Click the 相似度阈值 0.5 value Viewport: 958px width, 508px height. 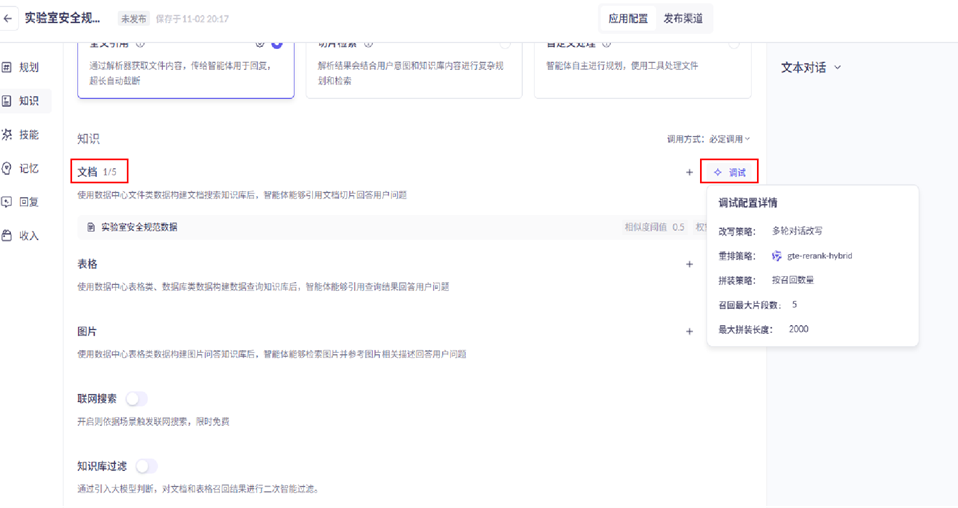(x=654, y=227)
